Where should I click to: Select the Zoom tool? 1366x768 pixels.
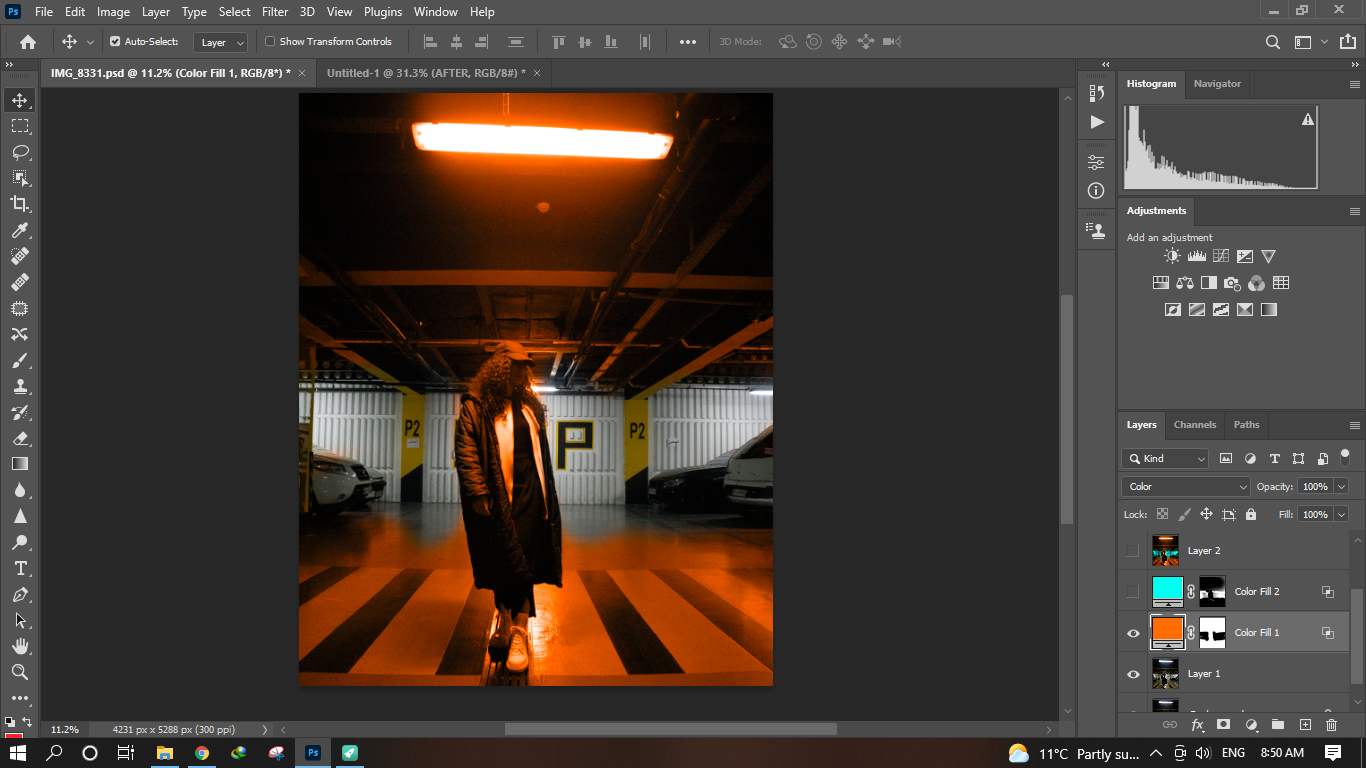coord(20,672)
